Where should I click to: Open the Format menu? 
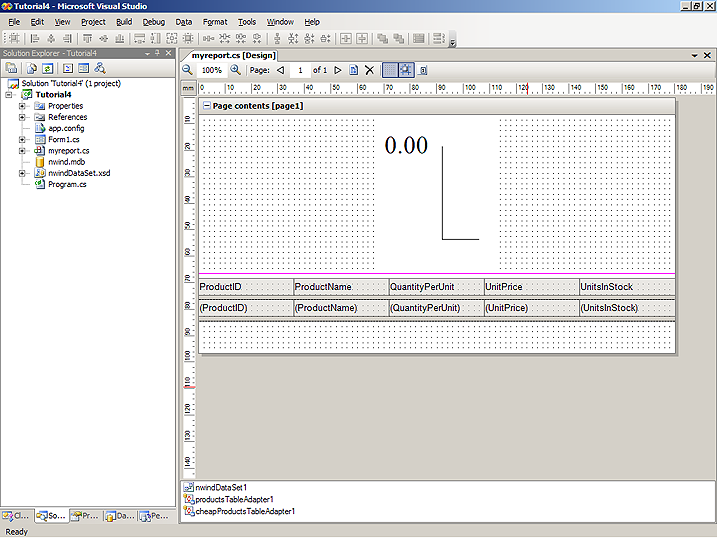coord(214,21)
